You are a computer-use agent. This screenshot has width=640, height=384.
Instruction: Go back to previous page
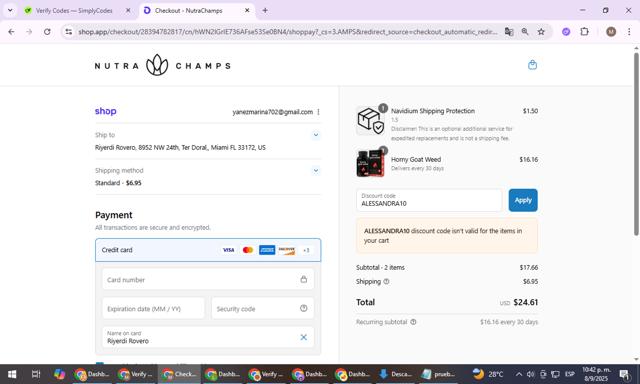pos(11,31)
